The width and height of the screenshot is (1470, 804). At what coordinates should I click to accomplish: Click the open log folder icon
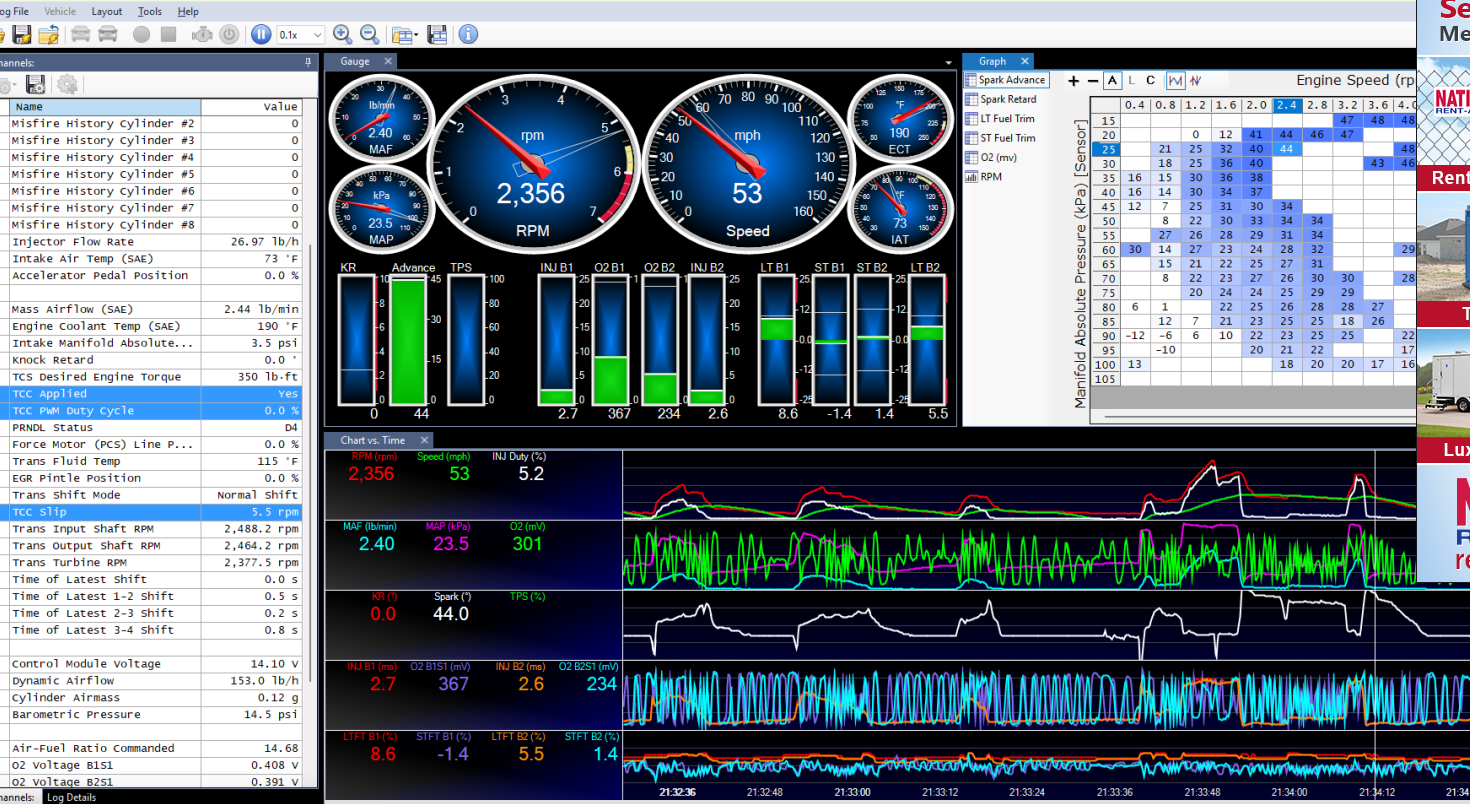48,35
